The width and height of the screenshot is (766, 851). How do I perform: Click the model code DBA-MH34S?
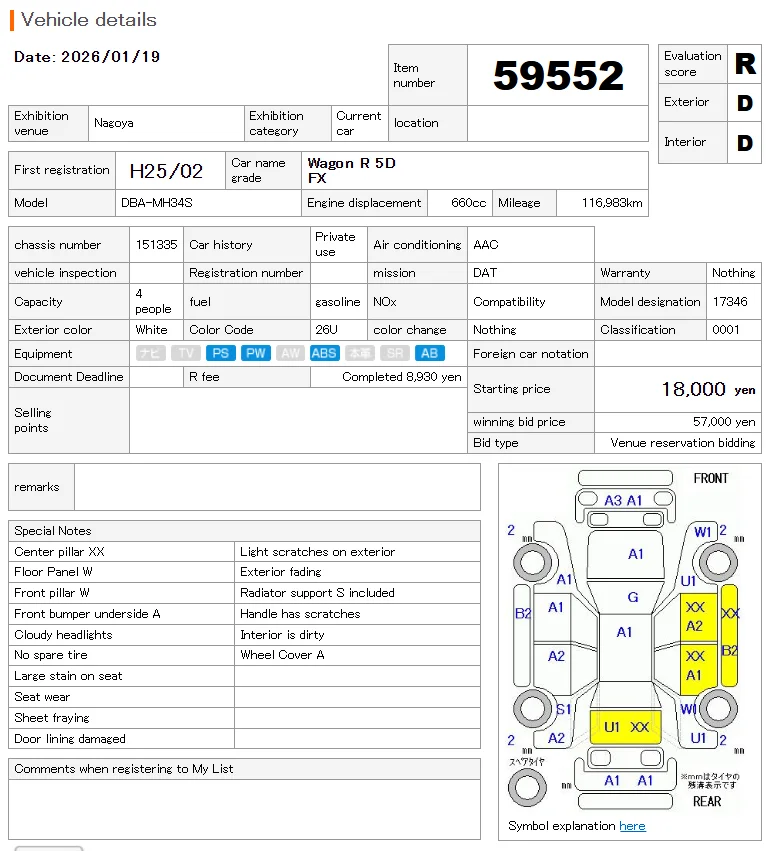pyautogui.click(x=156, y=202)
